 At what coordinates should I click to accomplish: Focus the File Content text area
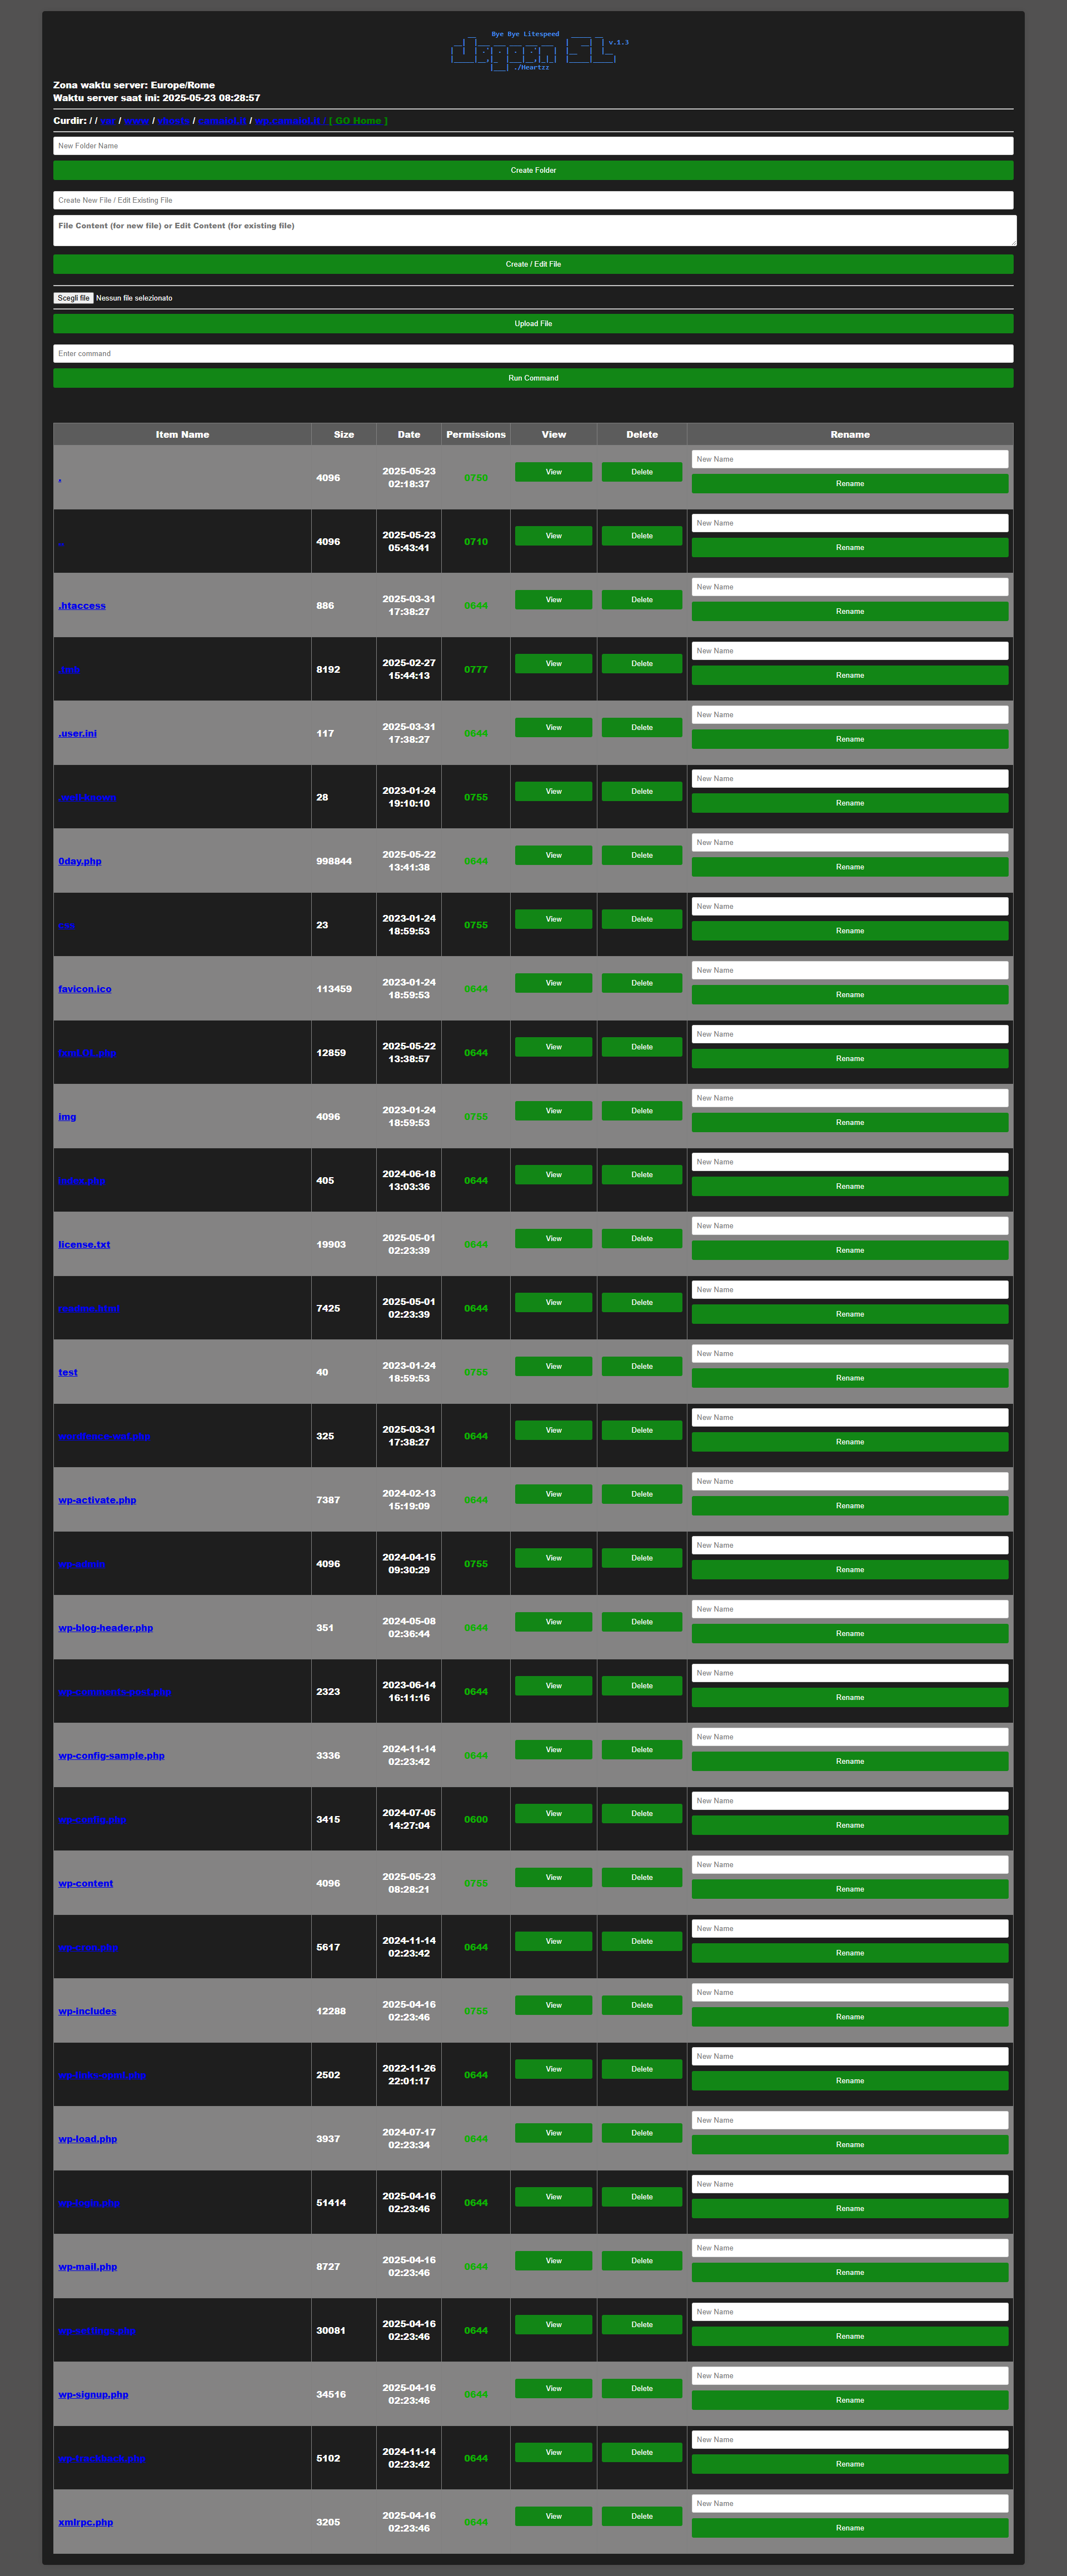tap(533, 231)
